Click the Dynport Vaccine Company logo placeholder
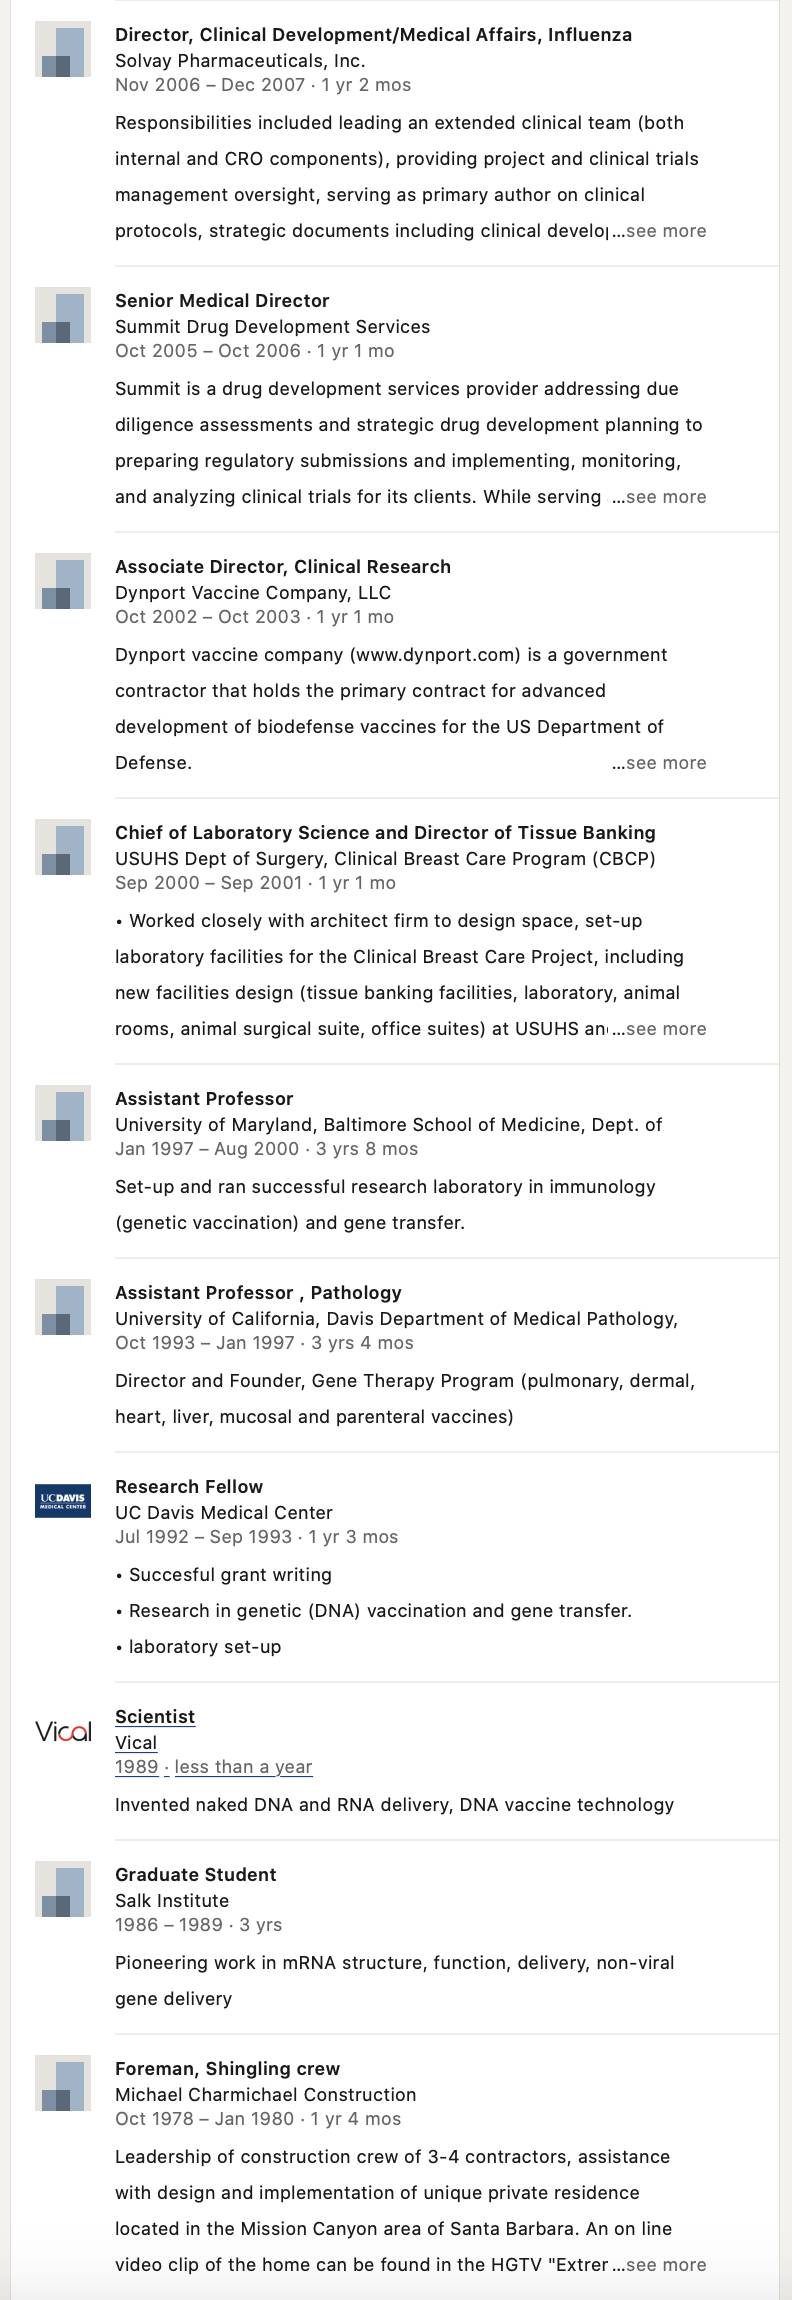The width and height of the screenshot is (792, 2300). [63, 581]
